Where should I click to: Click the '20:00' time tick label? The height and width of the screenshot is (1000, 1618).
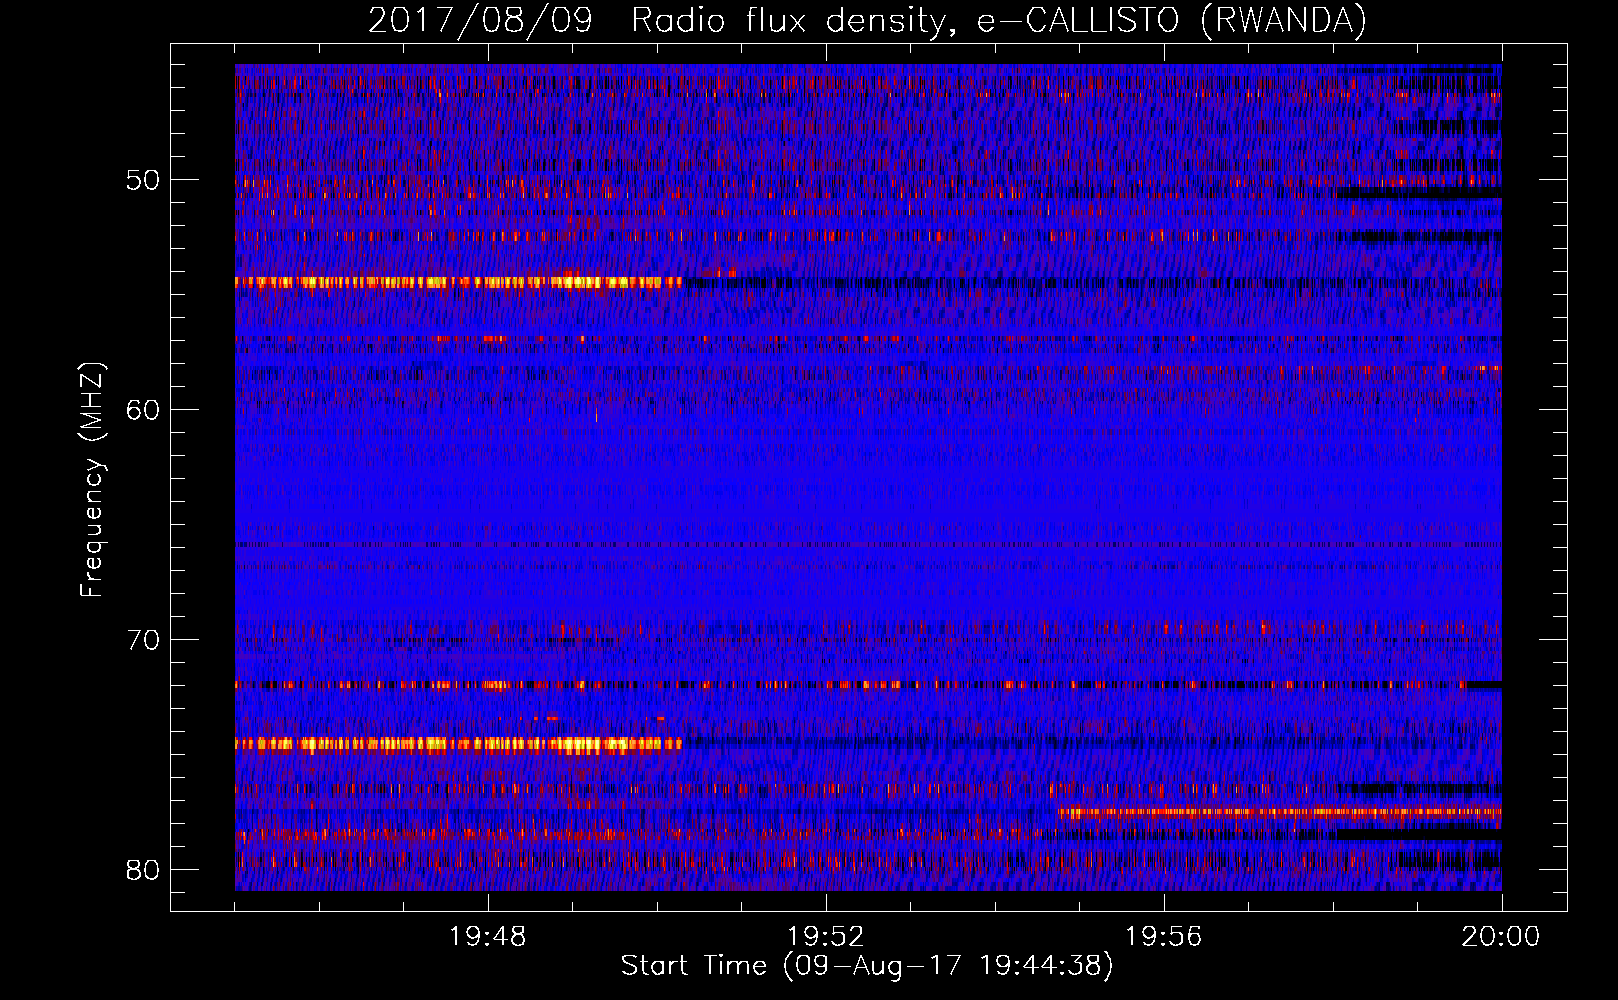[x=1501, y=937]
